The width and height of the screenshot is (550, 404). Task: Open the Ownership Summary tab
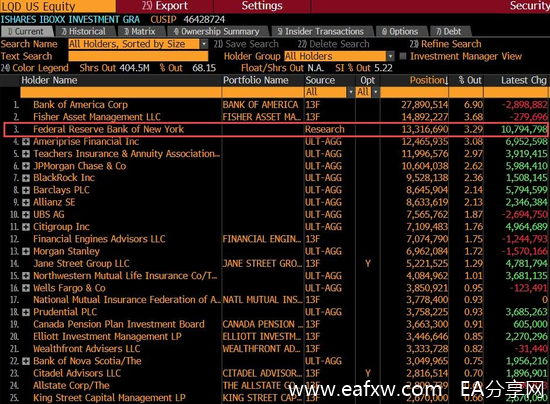[x=217, y=32]
